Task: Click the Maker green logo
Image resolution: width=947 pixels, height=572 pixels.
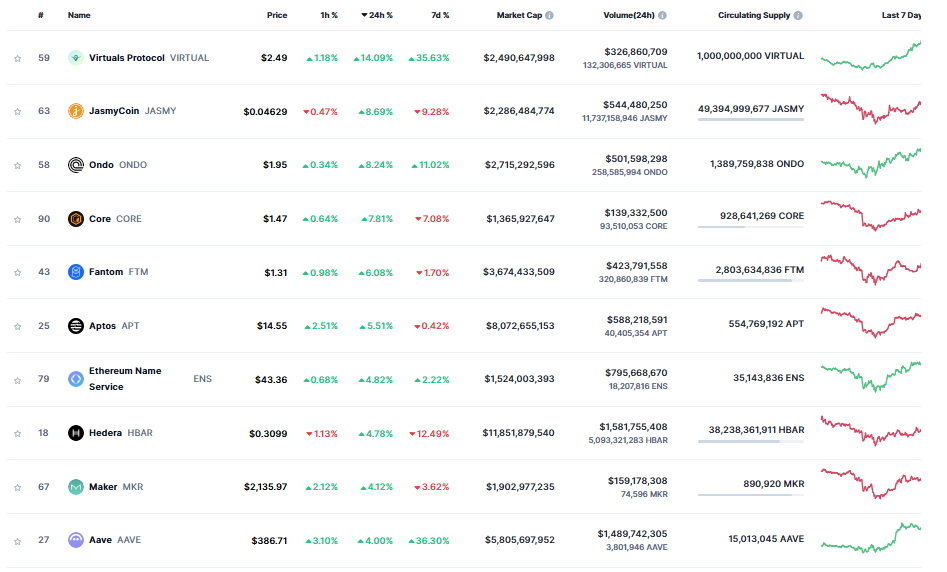Action: pos(75,487)
